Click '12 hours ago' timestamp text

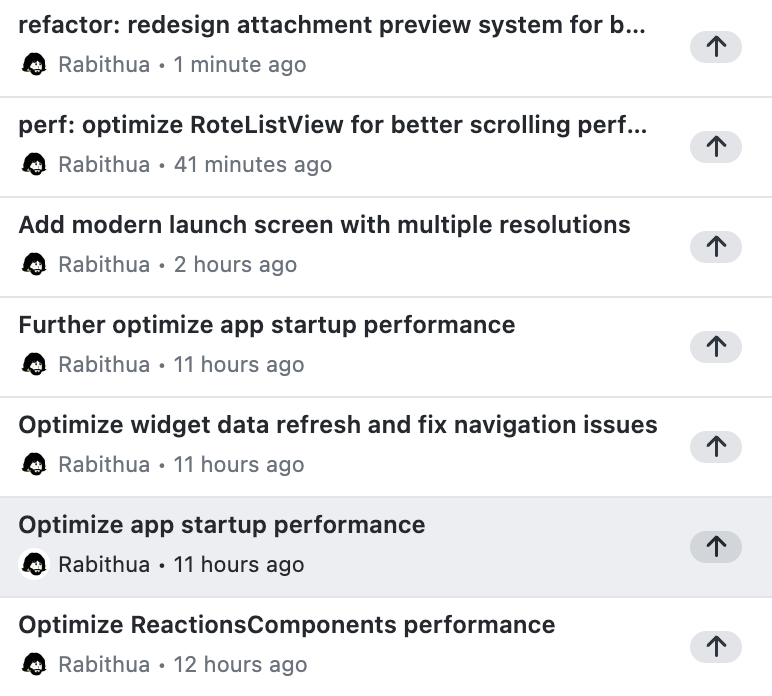pyautogui.click(x=240, y=665)
